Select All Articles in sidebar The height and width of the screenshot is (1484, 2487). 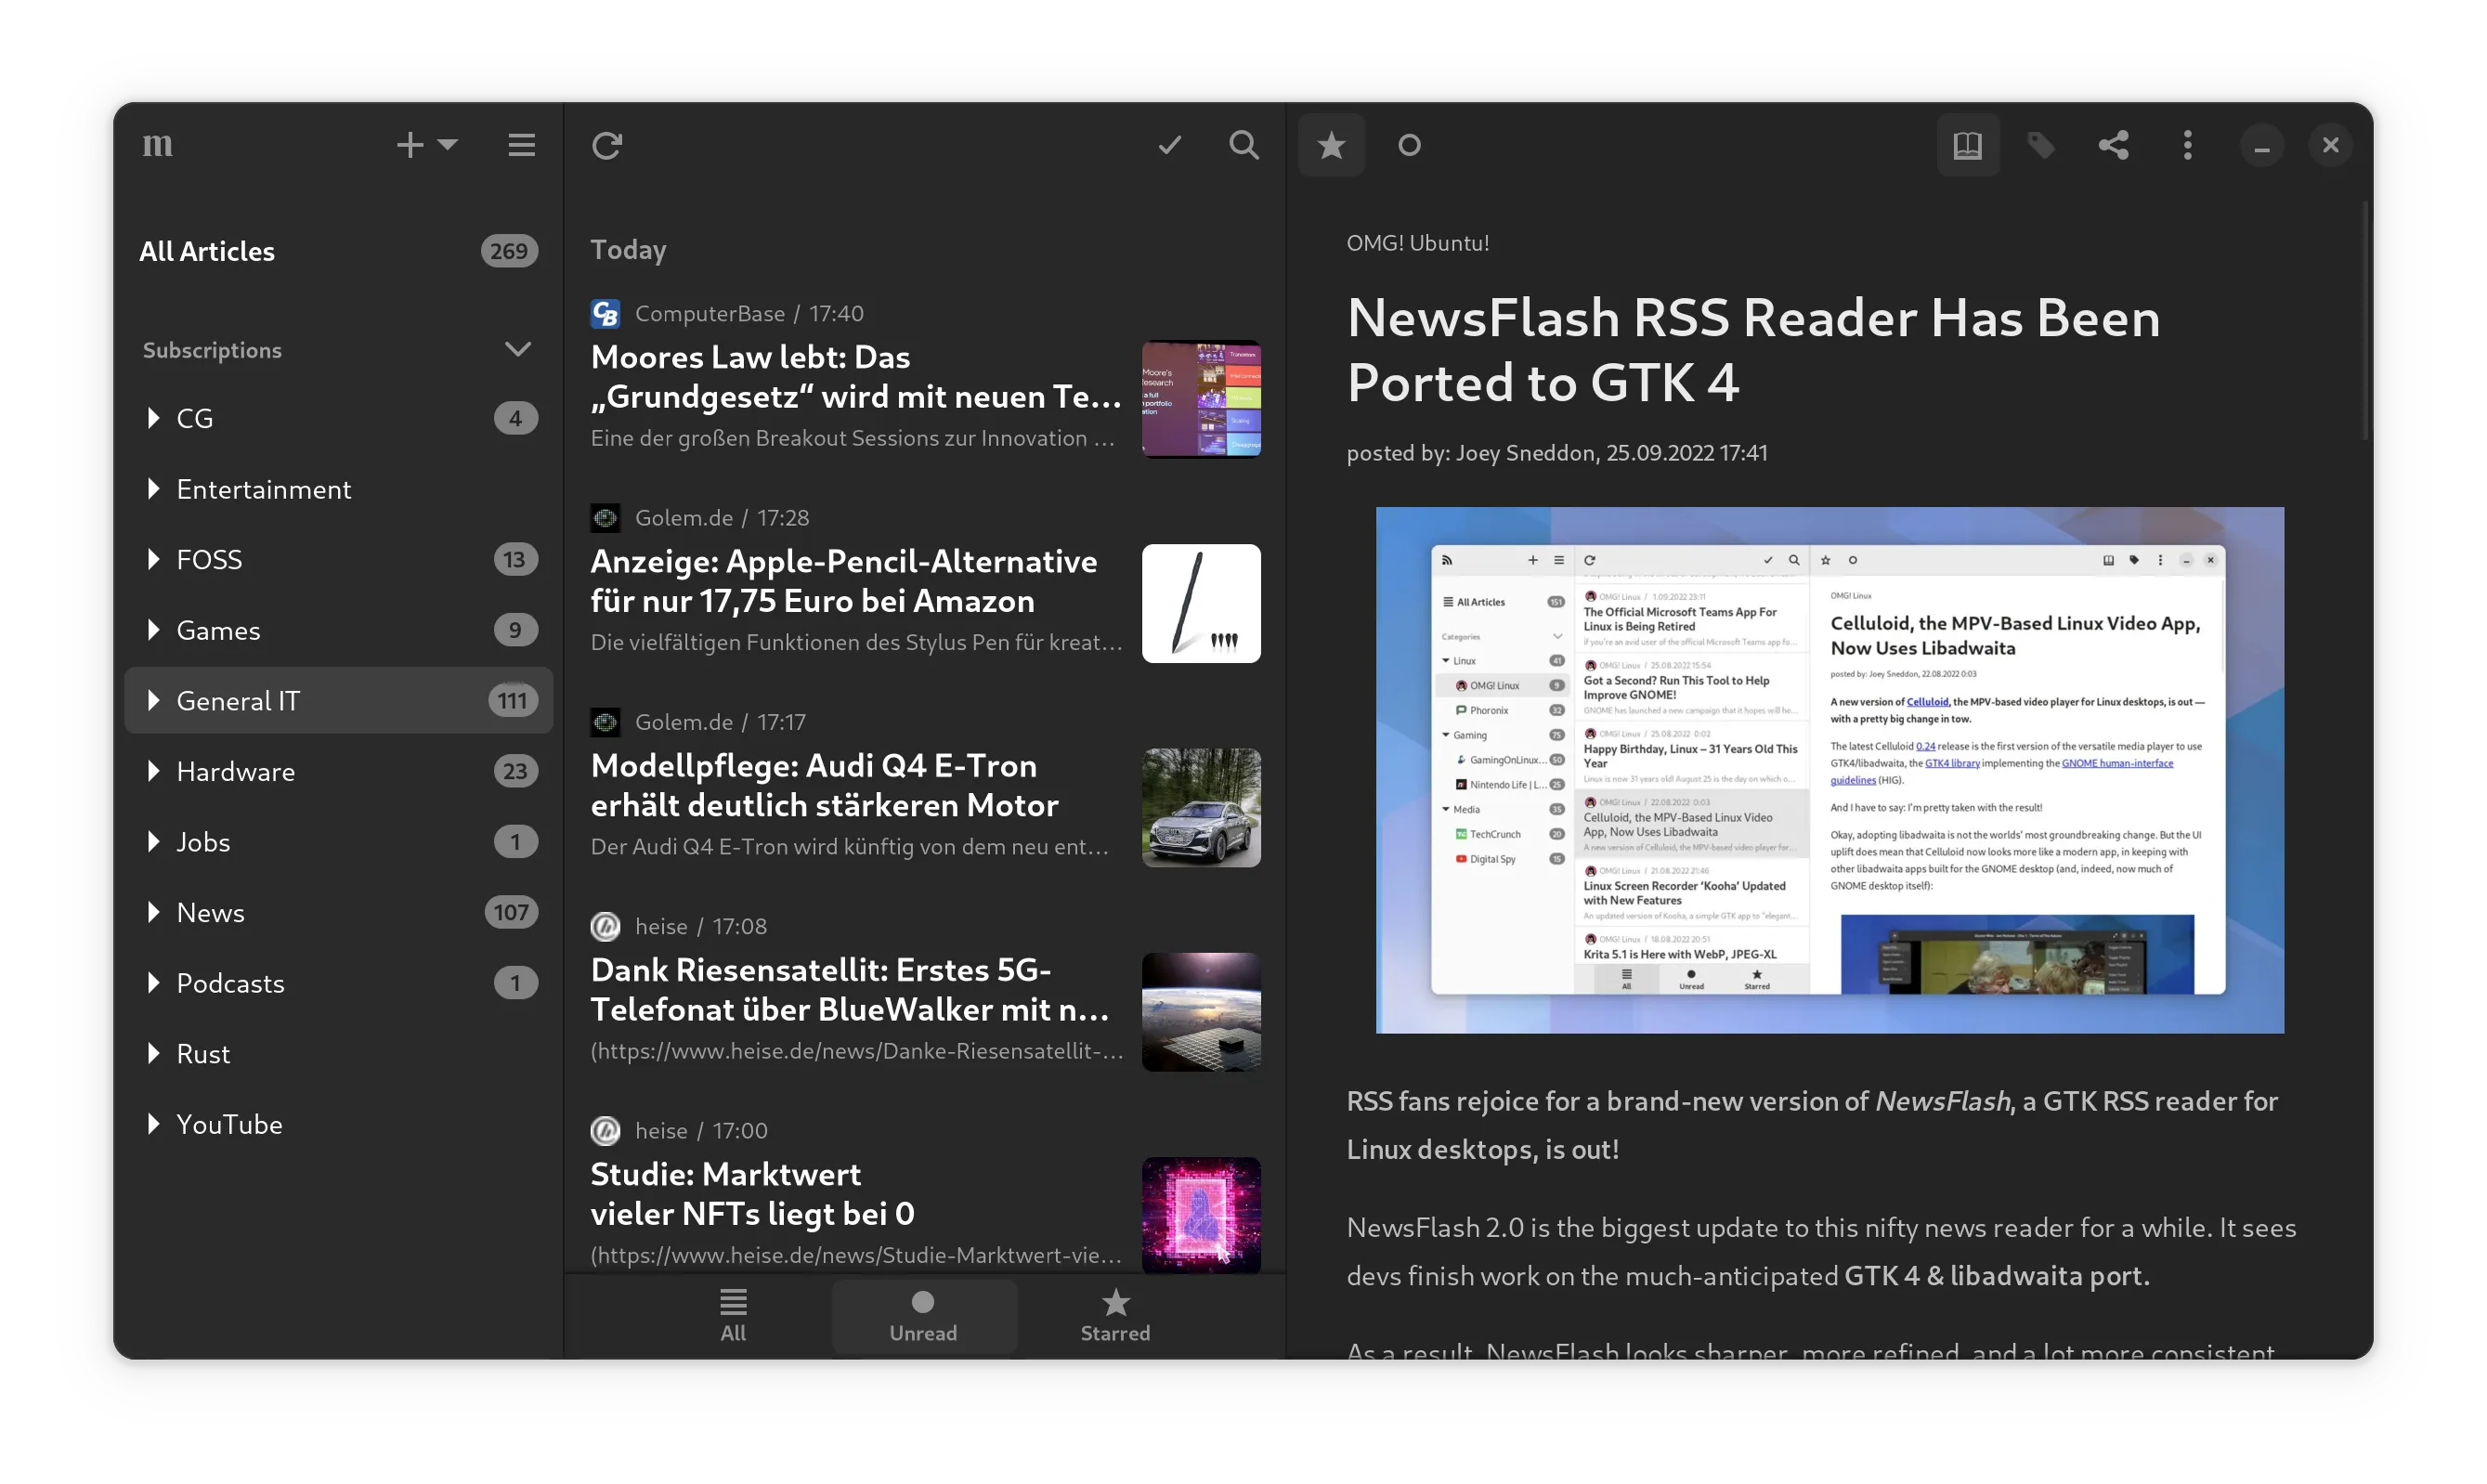pyautogui.click(x=207, y=251)
